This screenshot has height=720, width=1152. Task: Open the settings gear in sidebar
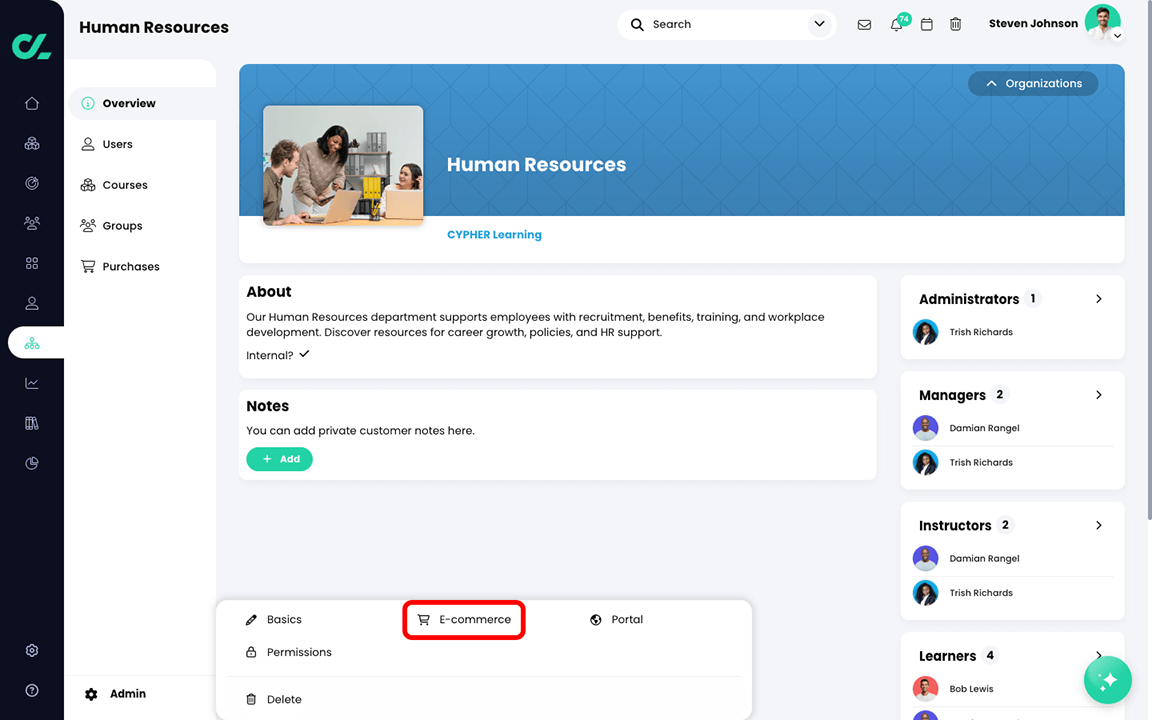[x=31, y=650]
